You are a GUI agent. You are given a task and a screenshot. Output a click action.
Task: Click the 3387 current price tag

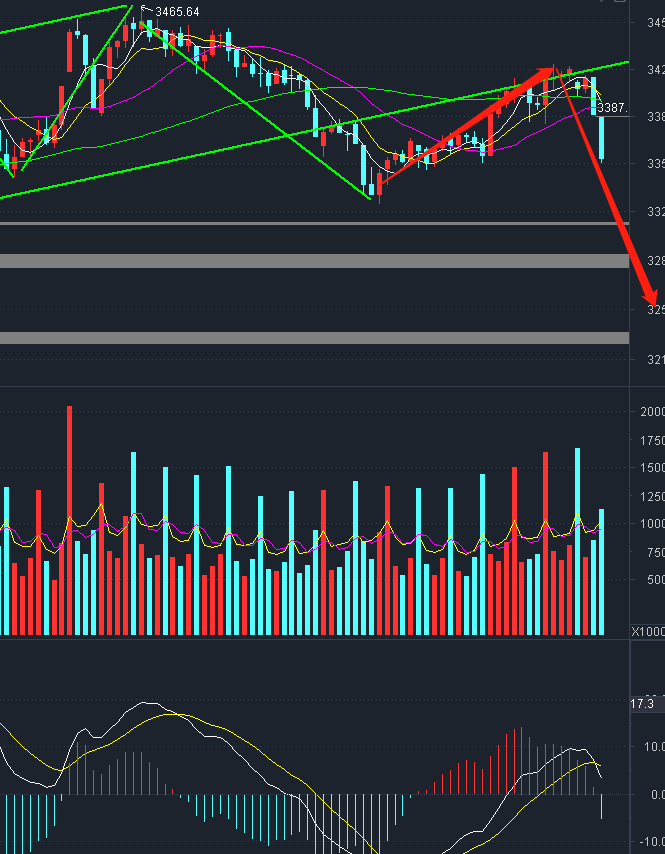(x=613, y=108)
